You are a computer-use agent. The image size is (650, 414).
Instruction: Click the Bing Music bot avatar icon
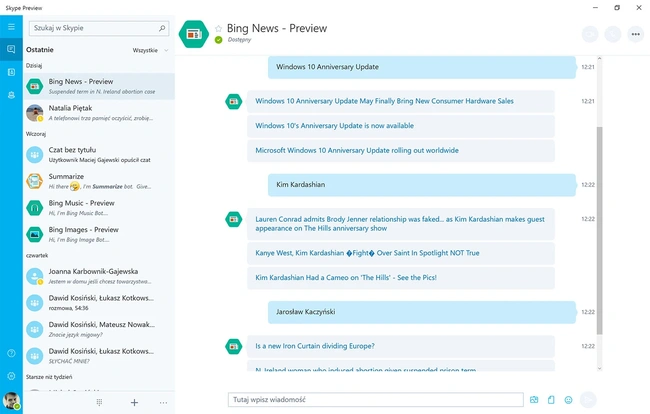[34, 208]
